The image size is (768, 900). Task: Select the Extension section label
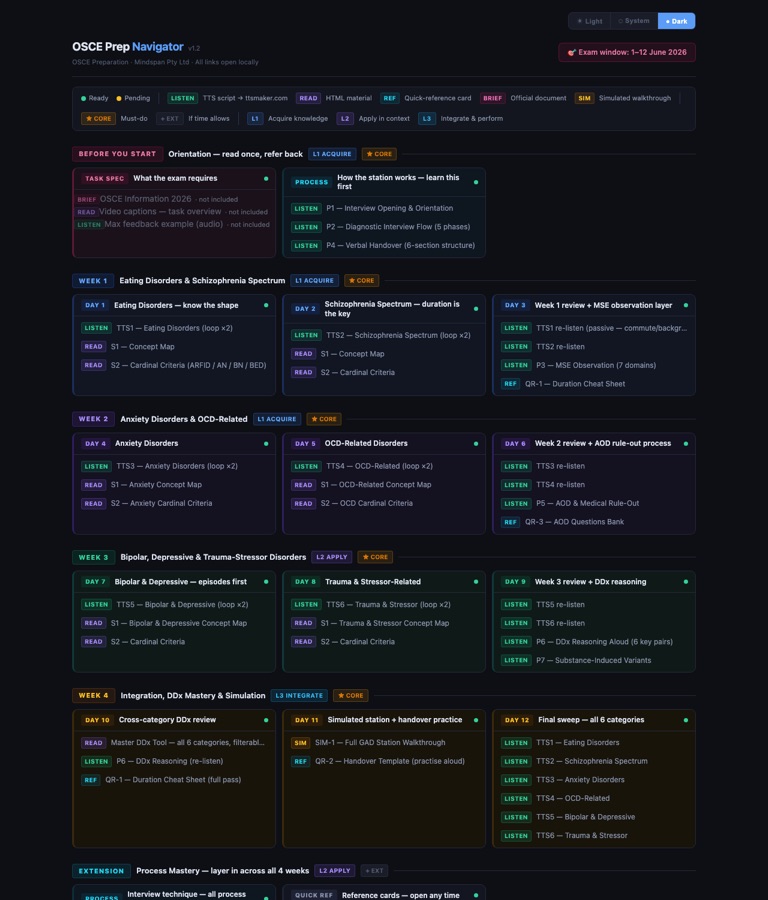(101, 871)
